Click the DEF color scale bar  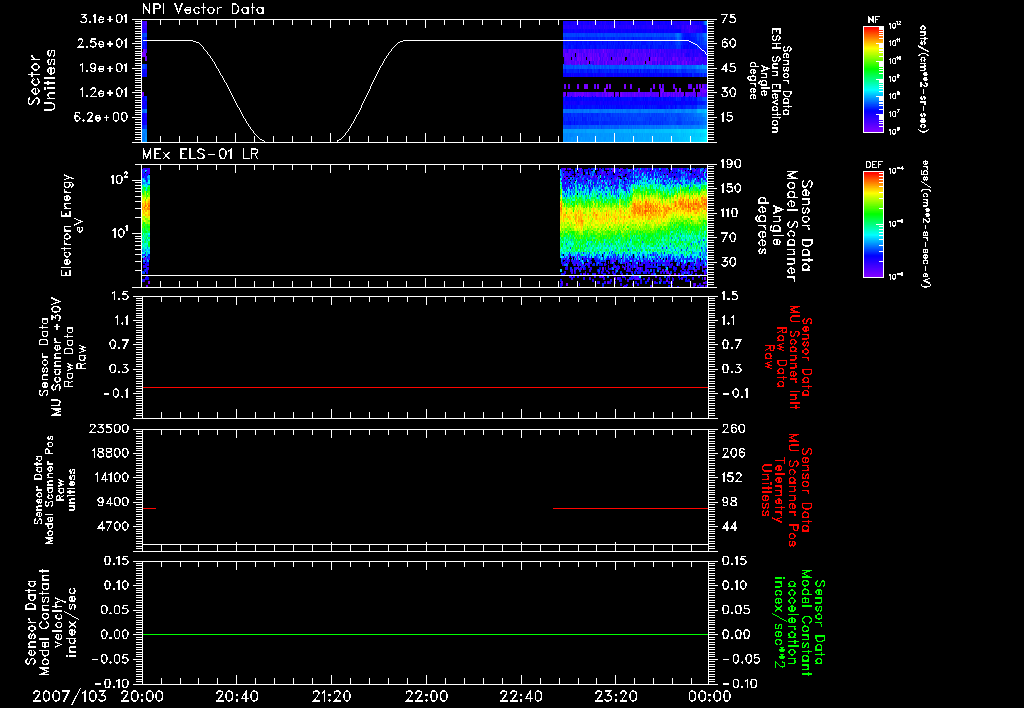click(x=874, y=223)
